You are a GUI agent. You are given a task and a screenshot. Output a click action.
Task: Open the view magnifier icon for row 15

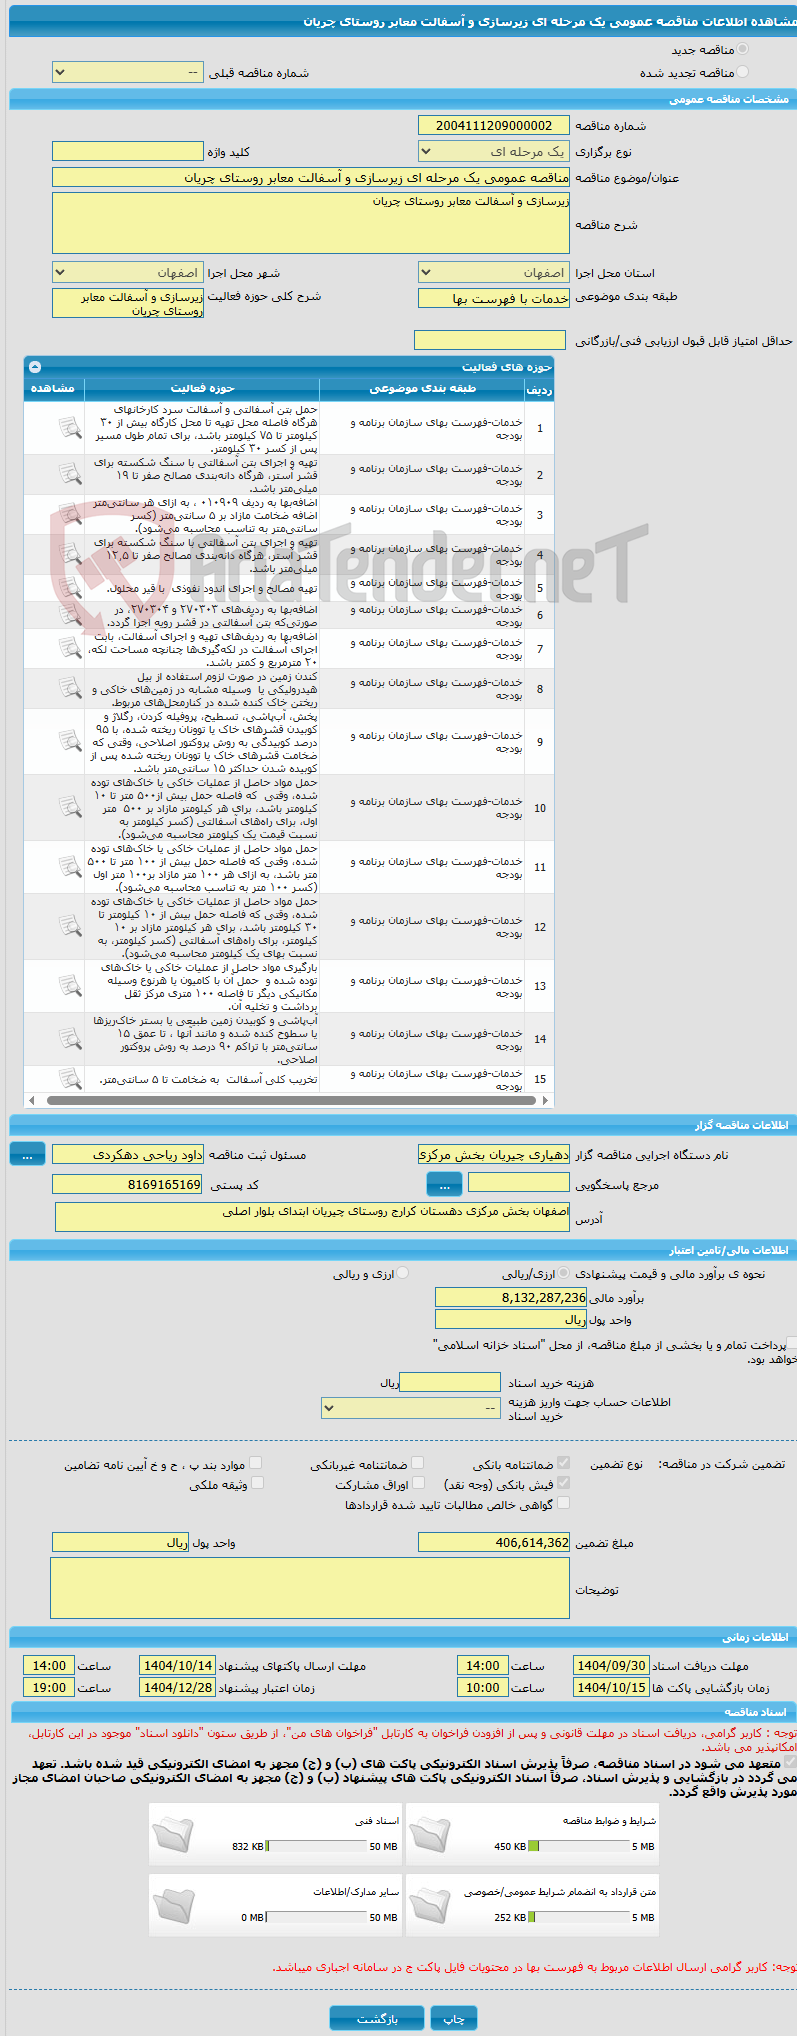pyautogui.click(x=69, y=1079)
